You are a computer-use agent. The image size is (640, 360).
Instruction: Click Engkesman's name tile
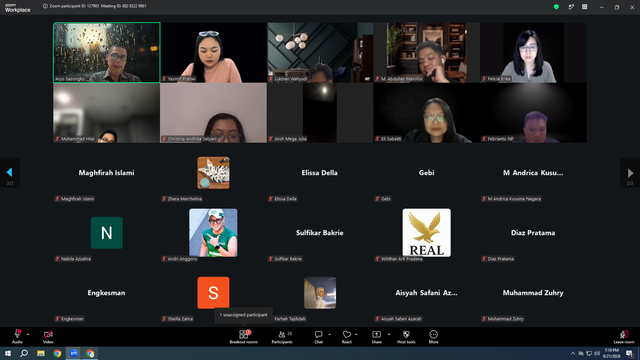pos(106,293)
